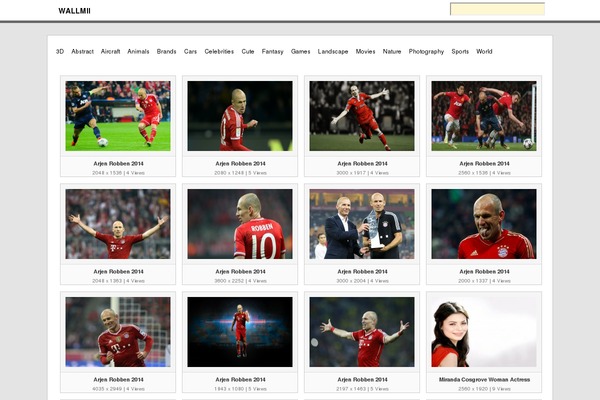
Task: Open thumbnail of Robben facing navy-kit opponent
Action: point(118,116)
